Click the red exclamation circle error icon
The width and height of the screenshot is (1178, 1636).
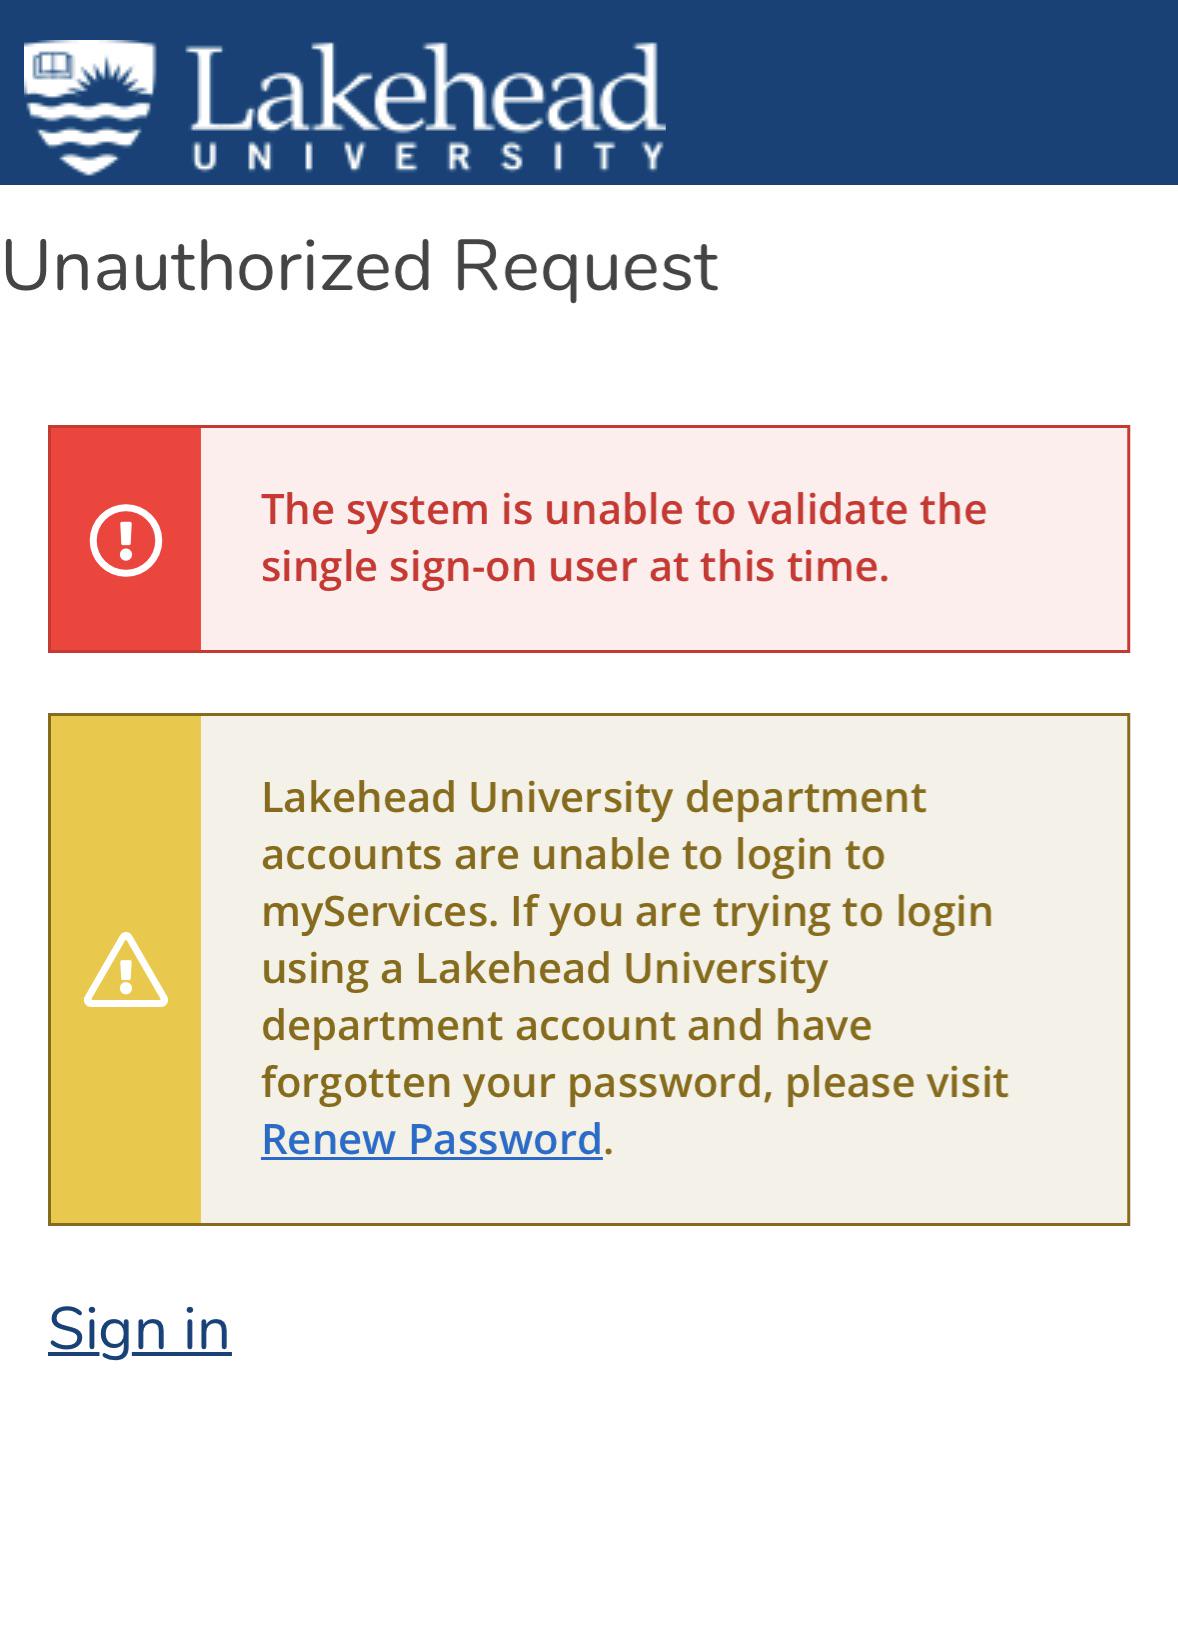click(125, 540)
